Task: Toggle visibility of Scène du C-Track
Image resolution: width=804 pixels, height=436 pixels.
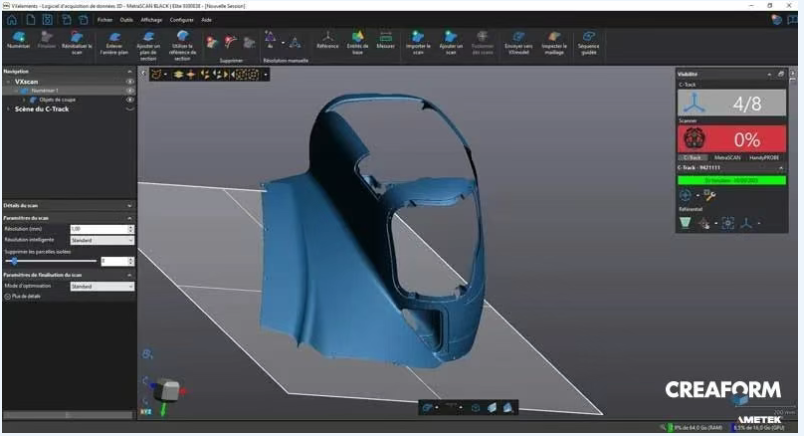Action: click(130, 109)
